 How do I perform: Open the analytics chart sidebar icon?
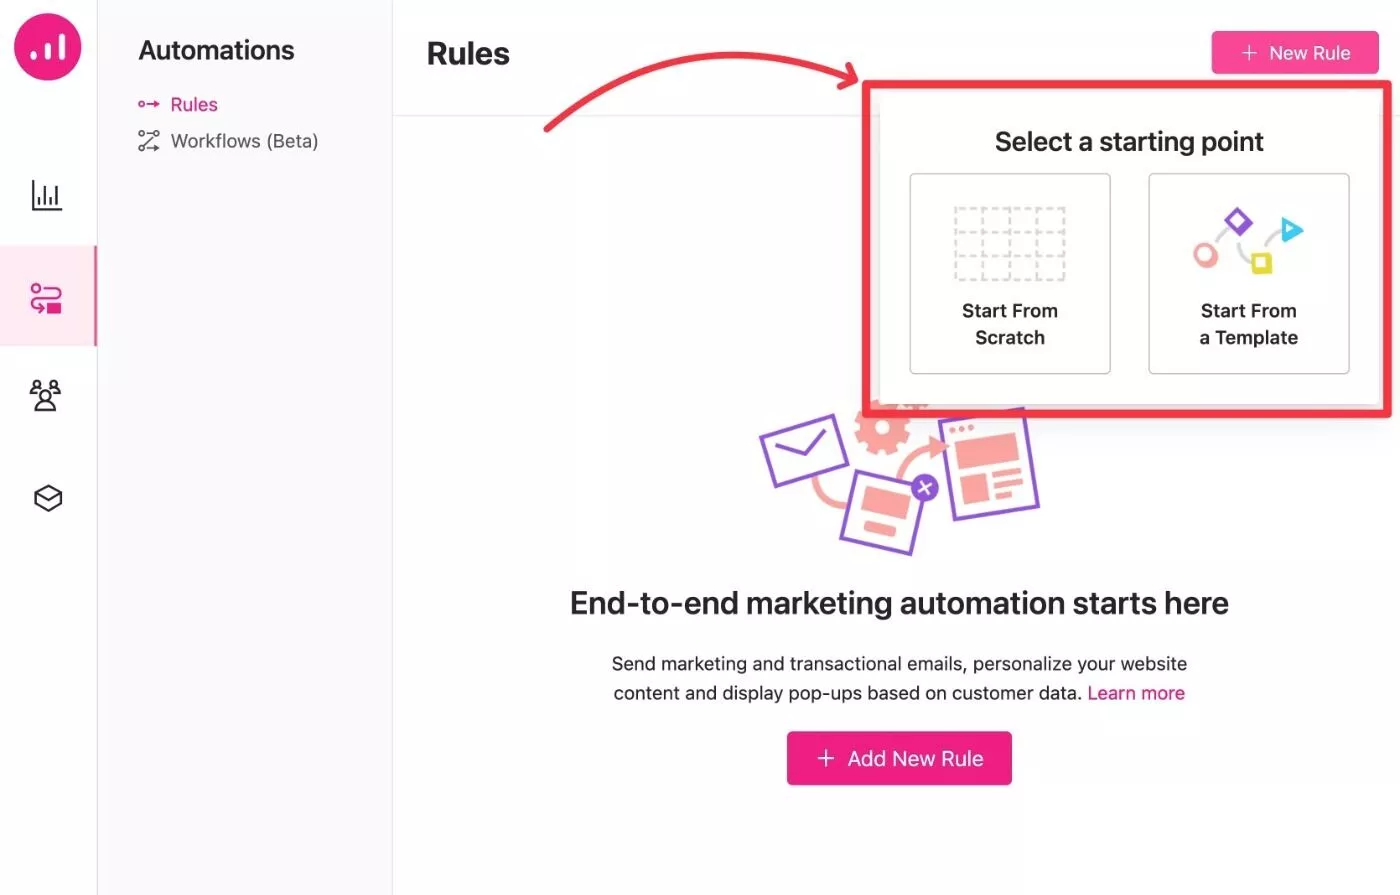[47, 195]
